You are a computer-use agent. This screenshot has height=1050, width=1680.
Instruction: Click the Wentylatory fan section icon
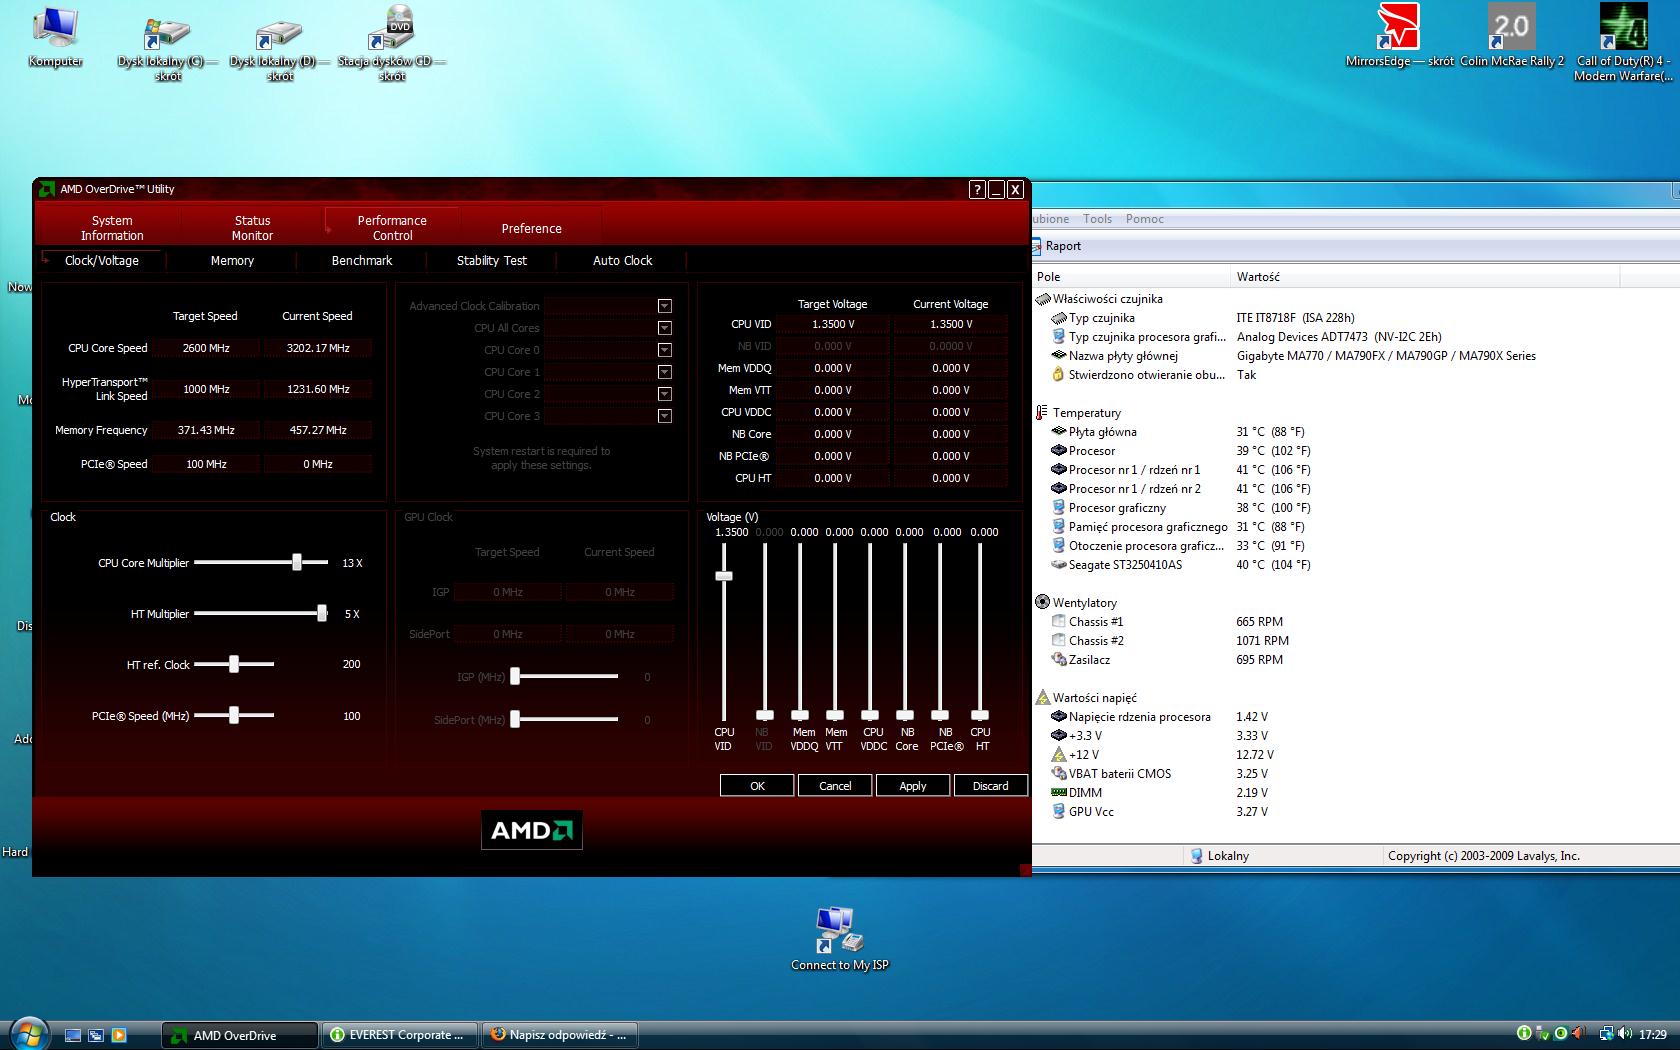pyautogui.click(x=1042, y=603)
